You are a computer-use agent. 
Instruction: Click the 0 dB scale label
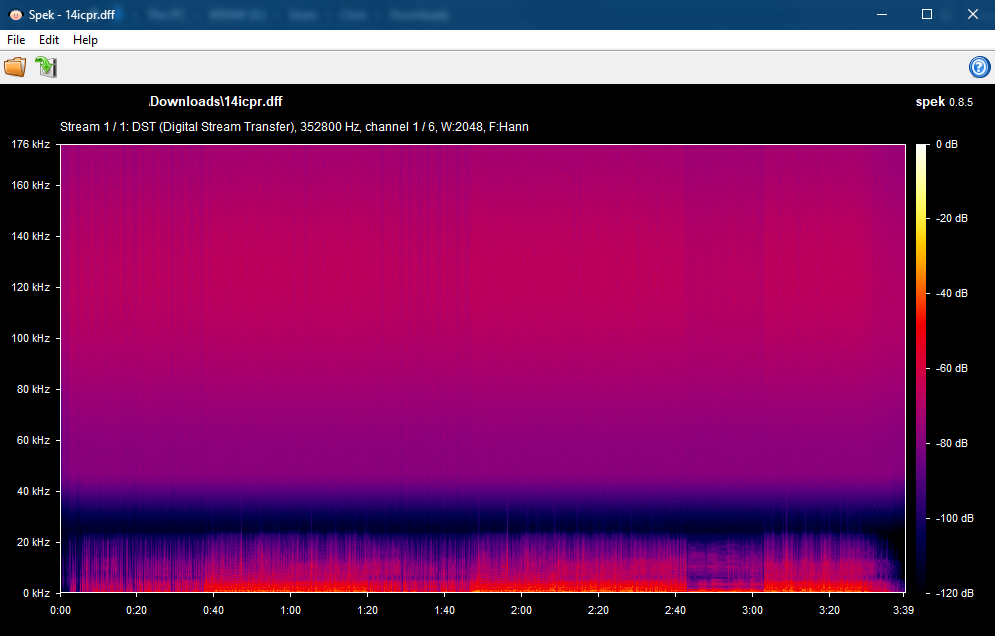(x=947, y=144)
